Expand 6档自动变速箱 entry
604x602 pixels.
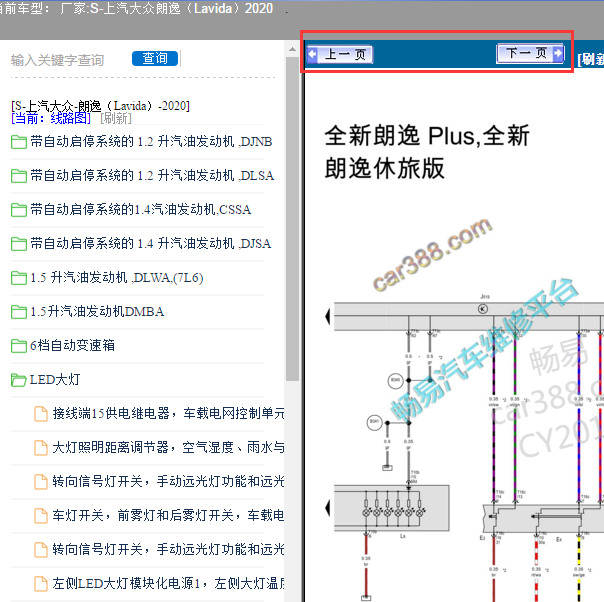tap(72, 345)
